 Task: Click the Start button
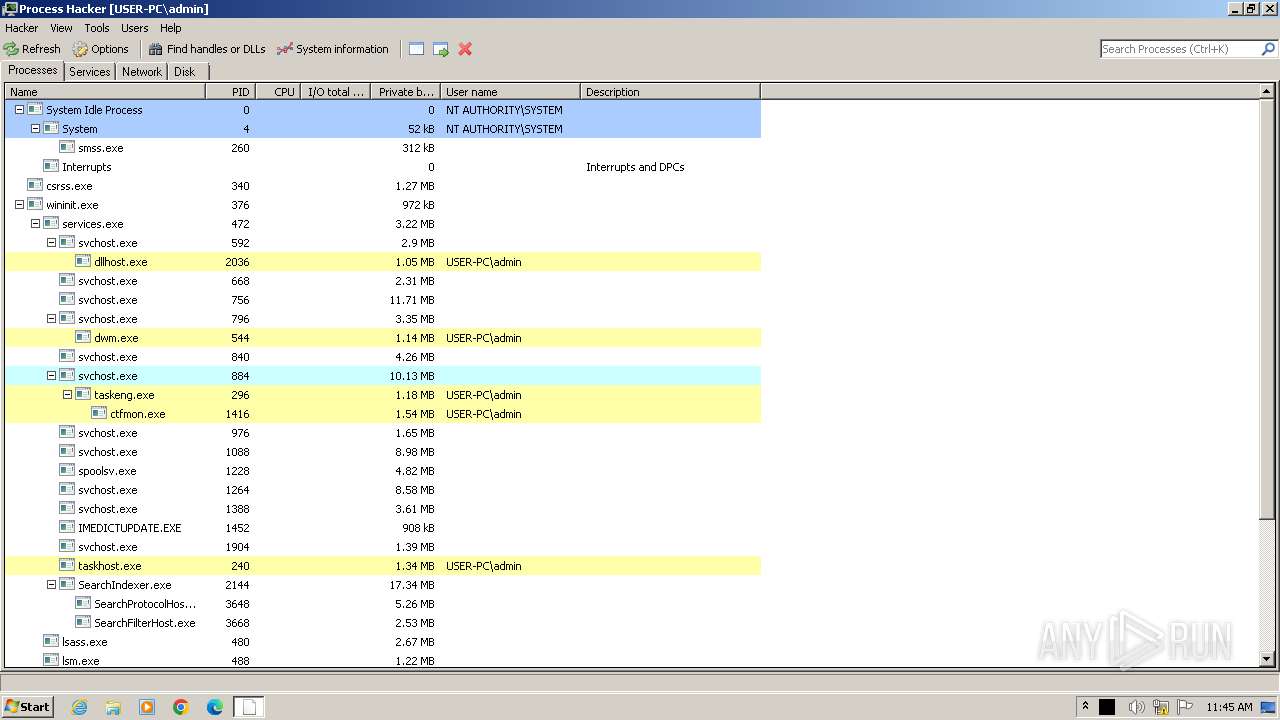27,707
